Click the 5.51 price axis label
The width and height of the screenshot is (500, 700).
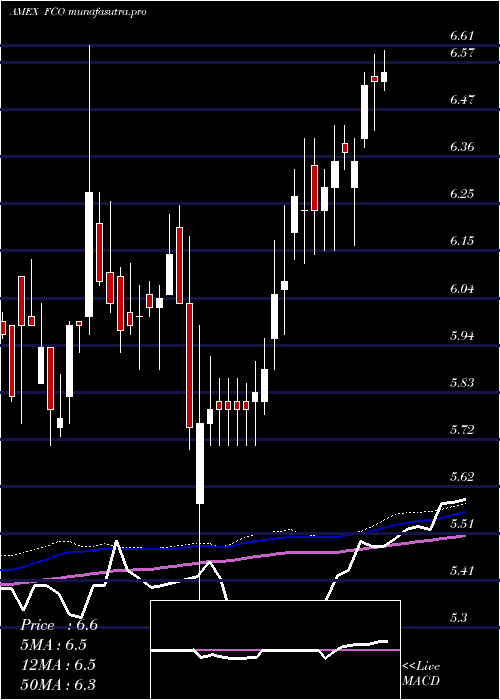click(x=462, y=524)
